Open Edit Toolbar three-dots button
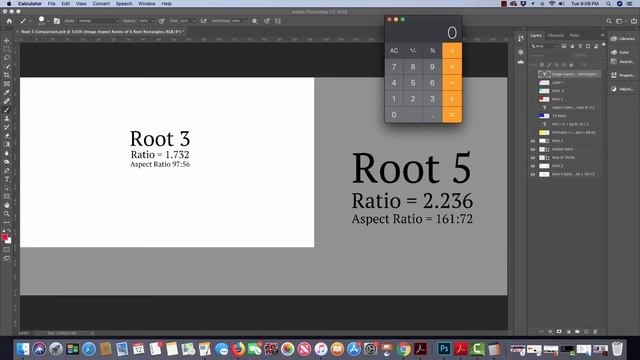The image size is (640, 360). [7, 222]
